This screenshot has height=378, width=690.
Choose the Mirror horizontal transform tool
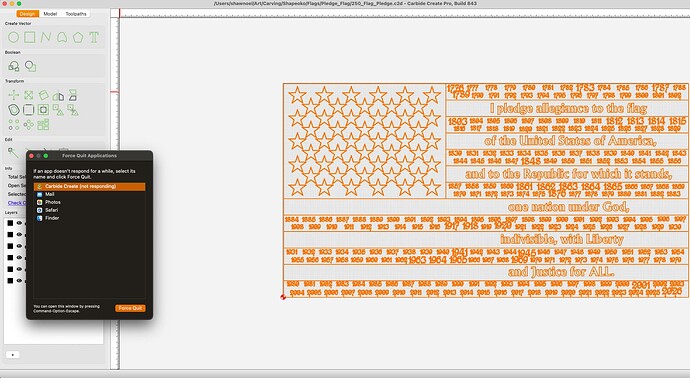click(x=58, y=95)
